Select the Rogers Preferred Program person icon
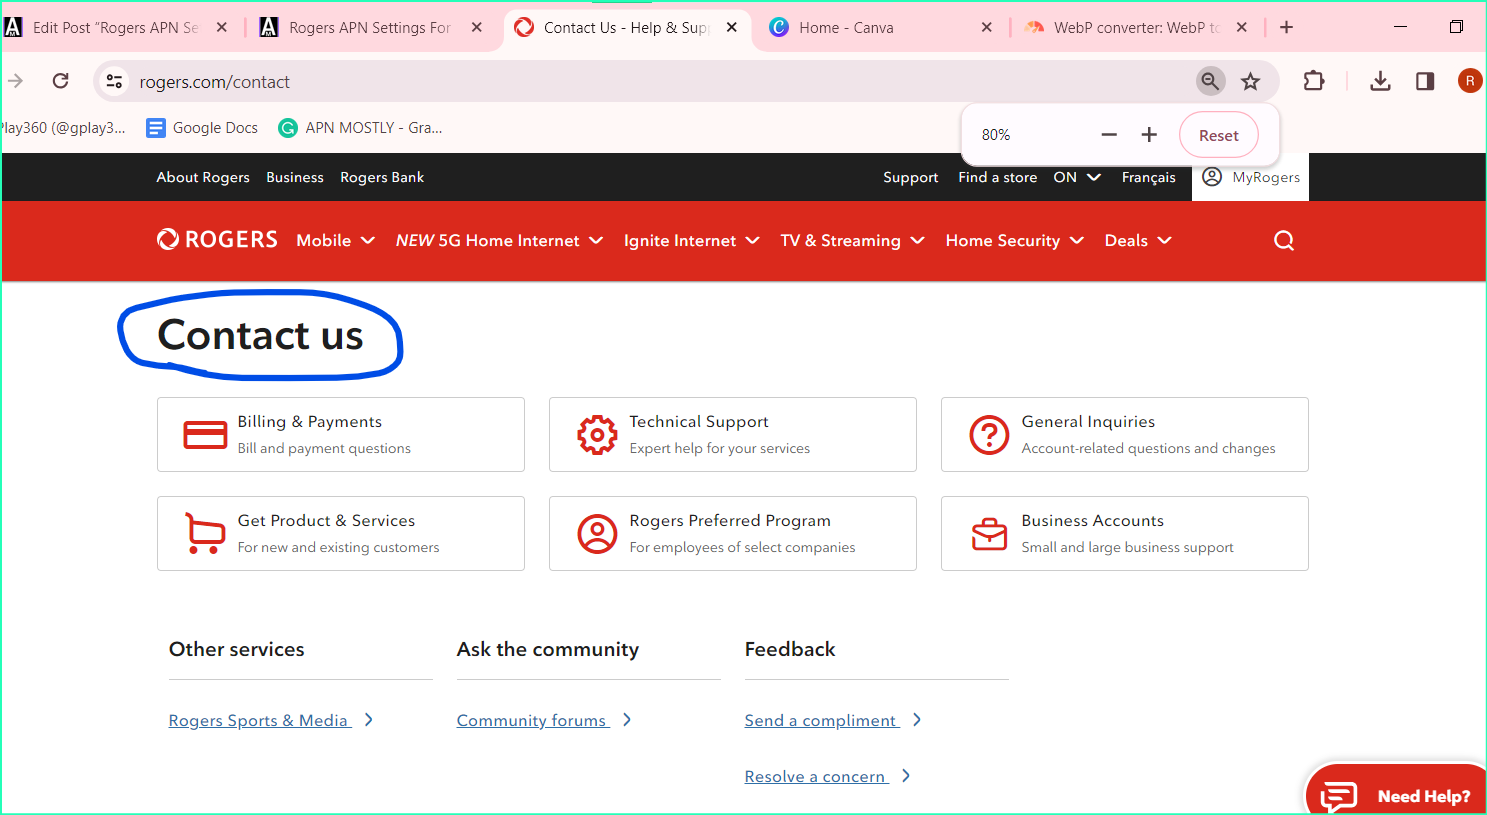The height and width of the screenshot is (815, 1487). pyautogui.click(x=597, y=534)
